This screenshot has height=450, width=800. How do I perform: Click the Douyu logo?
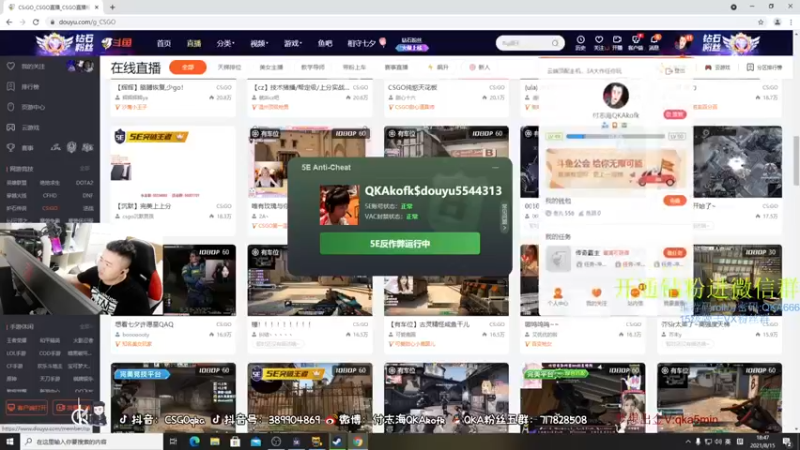(117, 43)
